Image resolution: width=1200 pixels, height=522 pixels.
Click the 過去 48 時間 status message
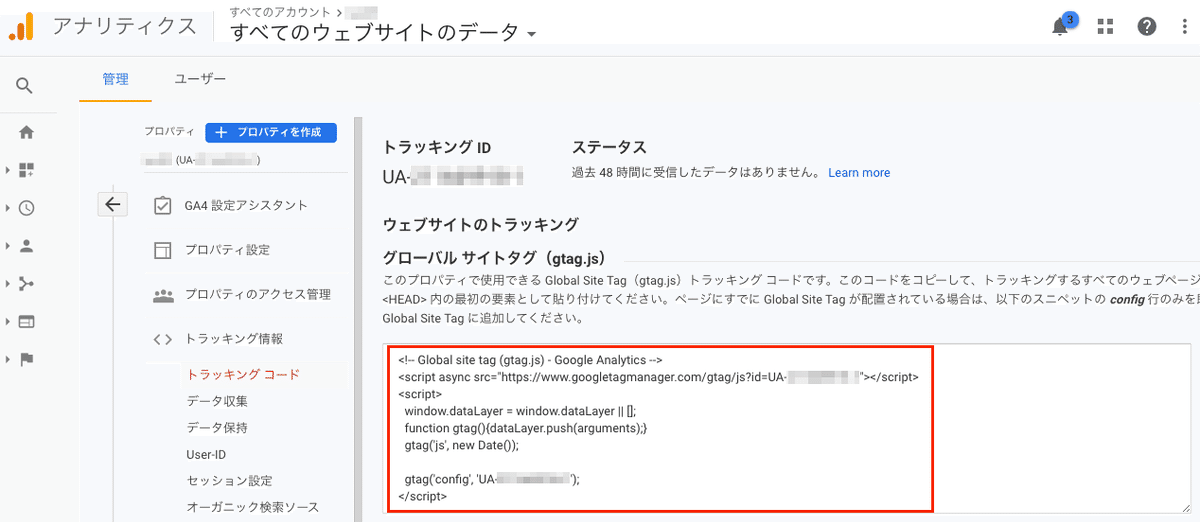(x=696, y=173)
